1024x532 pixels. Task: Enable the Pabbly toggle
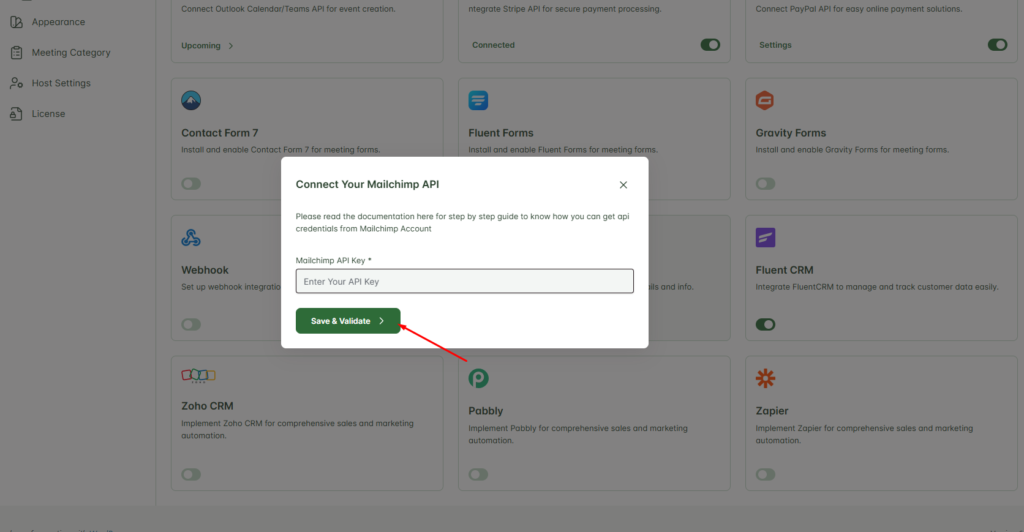click(478, 475)
